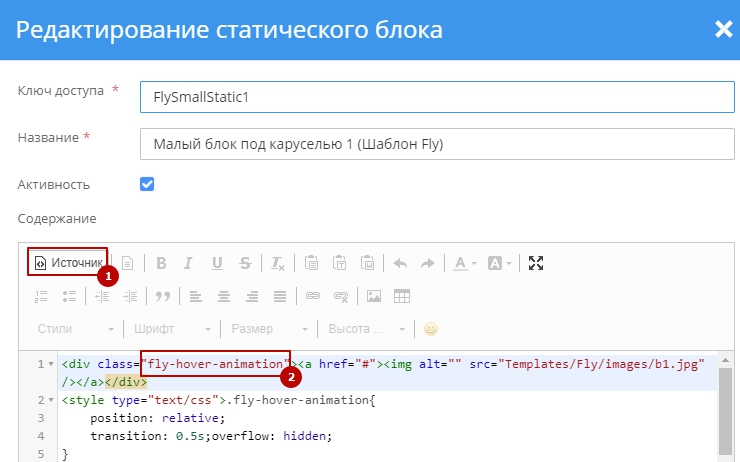Click the Название input field
Image resolution: width=740 pixels, height=462 pixels.
tap(437, 144)
